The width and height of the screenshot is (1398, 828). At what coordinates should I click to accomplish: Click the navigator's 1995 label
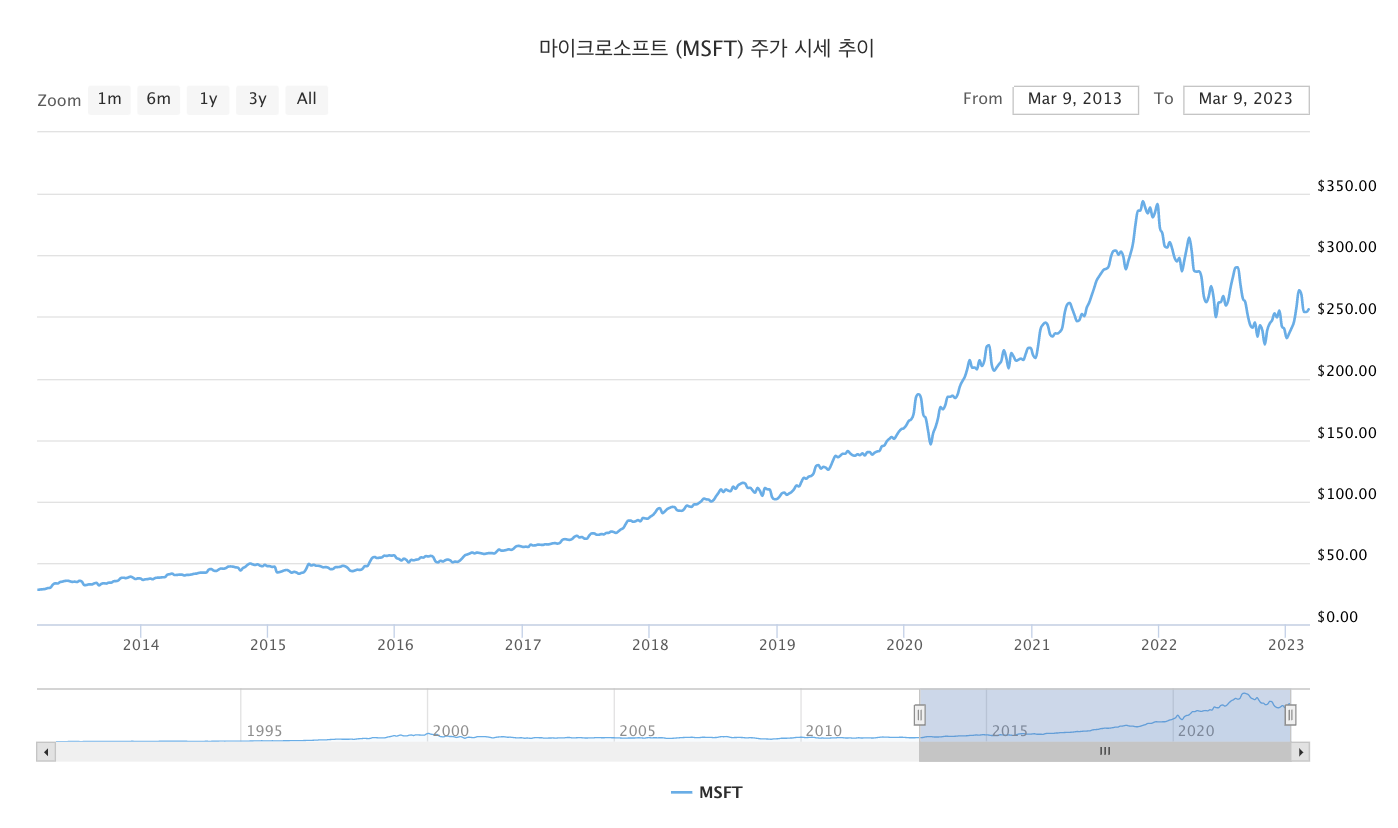[x=264, y=731]
